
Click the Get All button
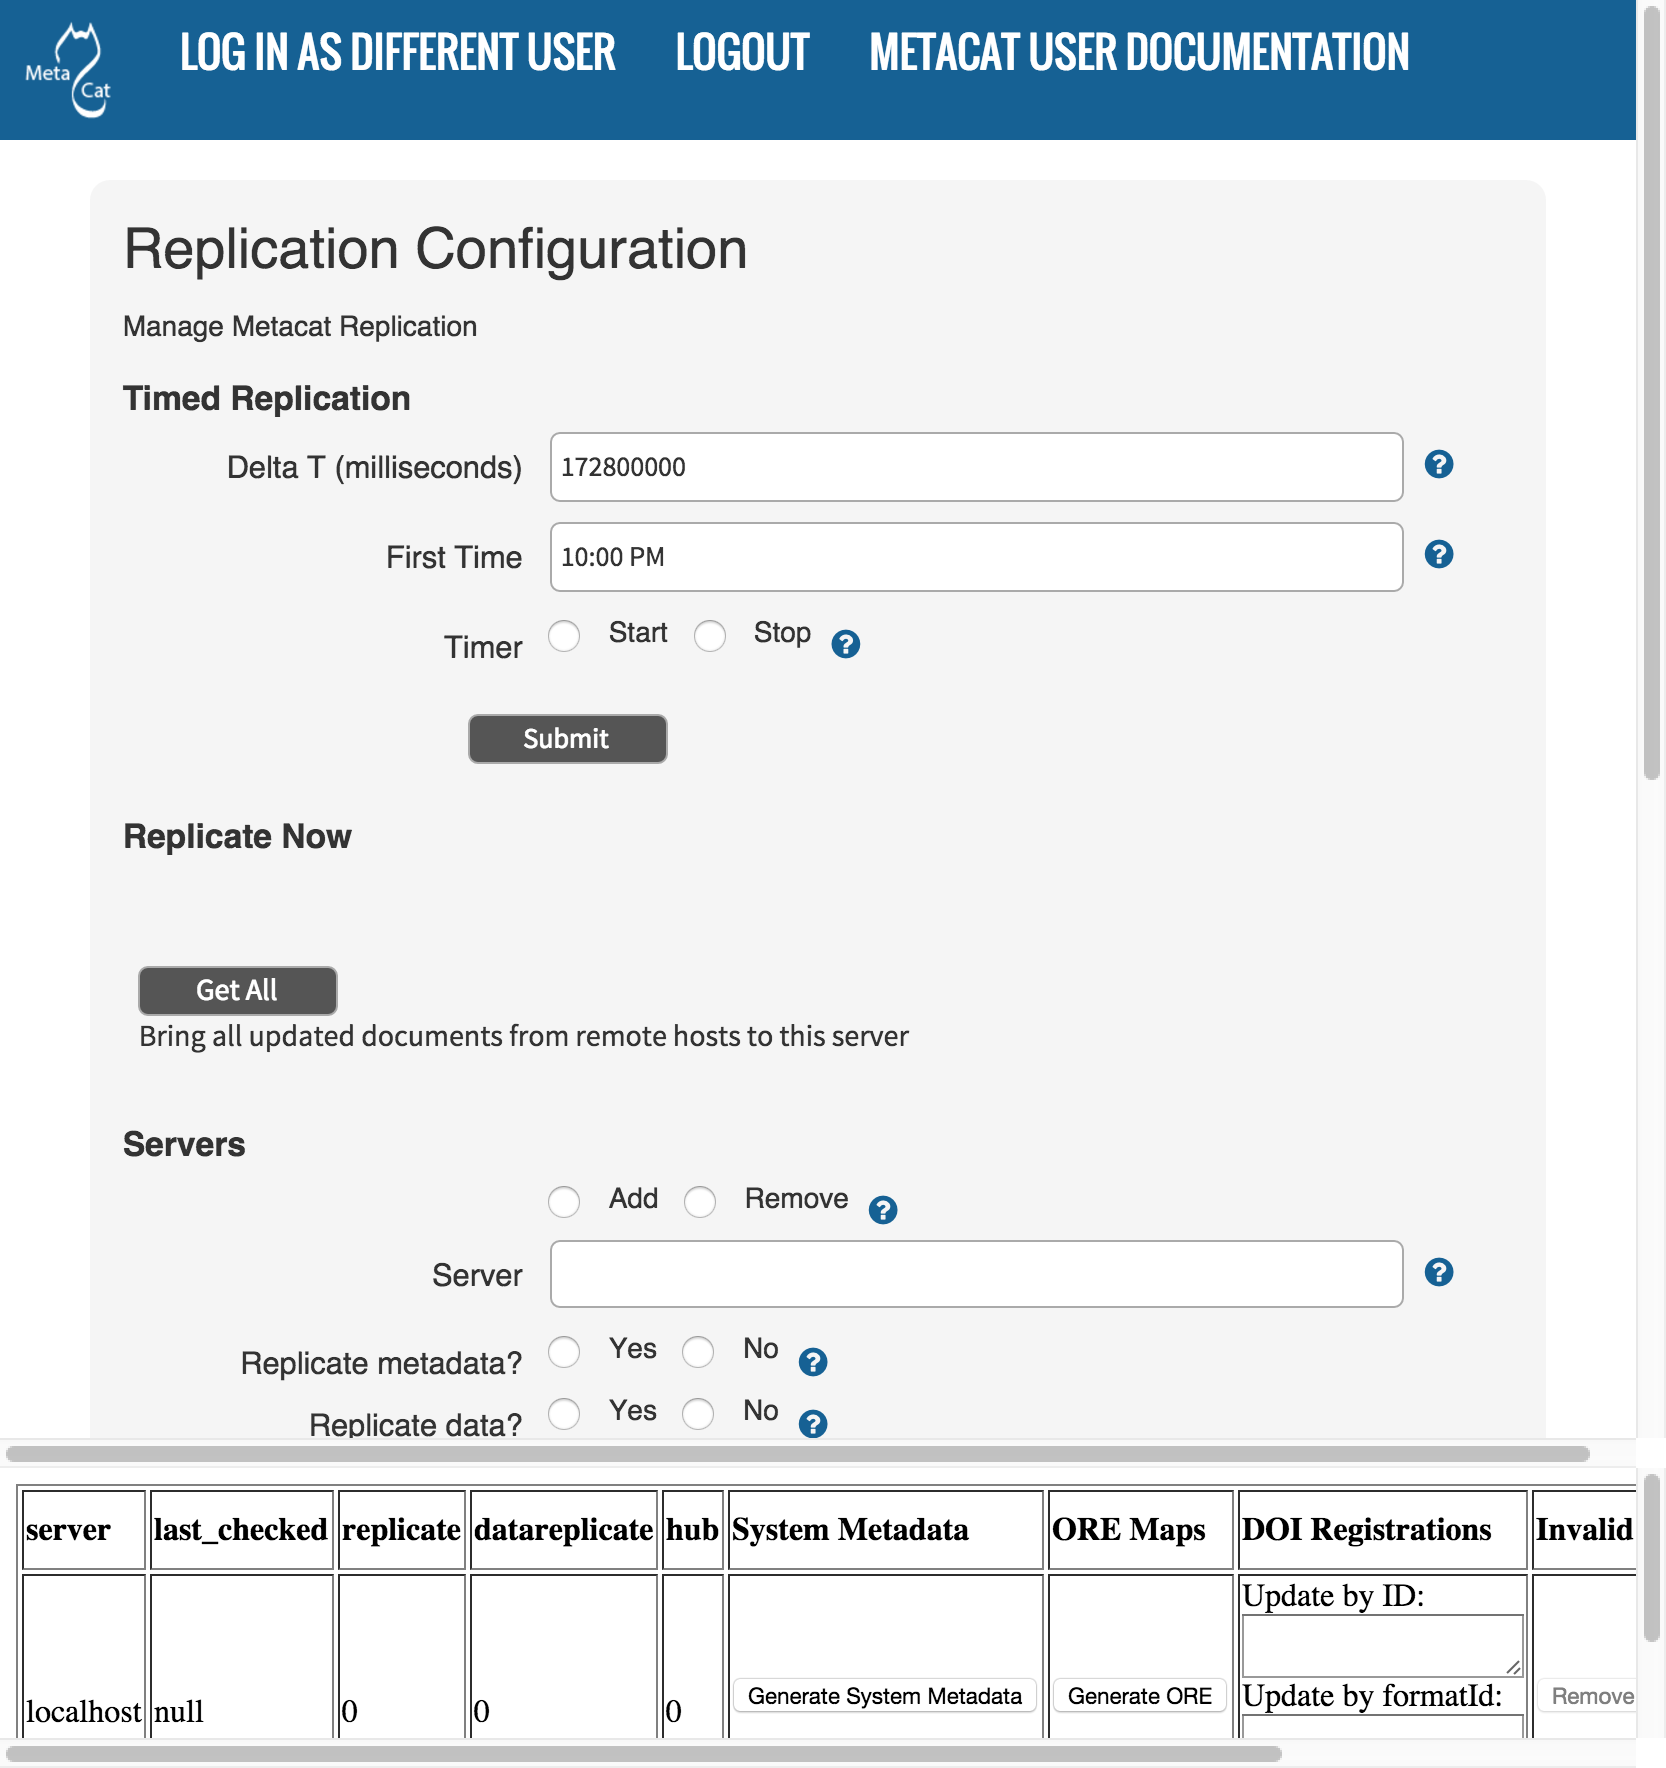[237, 990]
